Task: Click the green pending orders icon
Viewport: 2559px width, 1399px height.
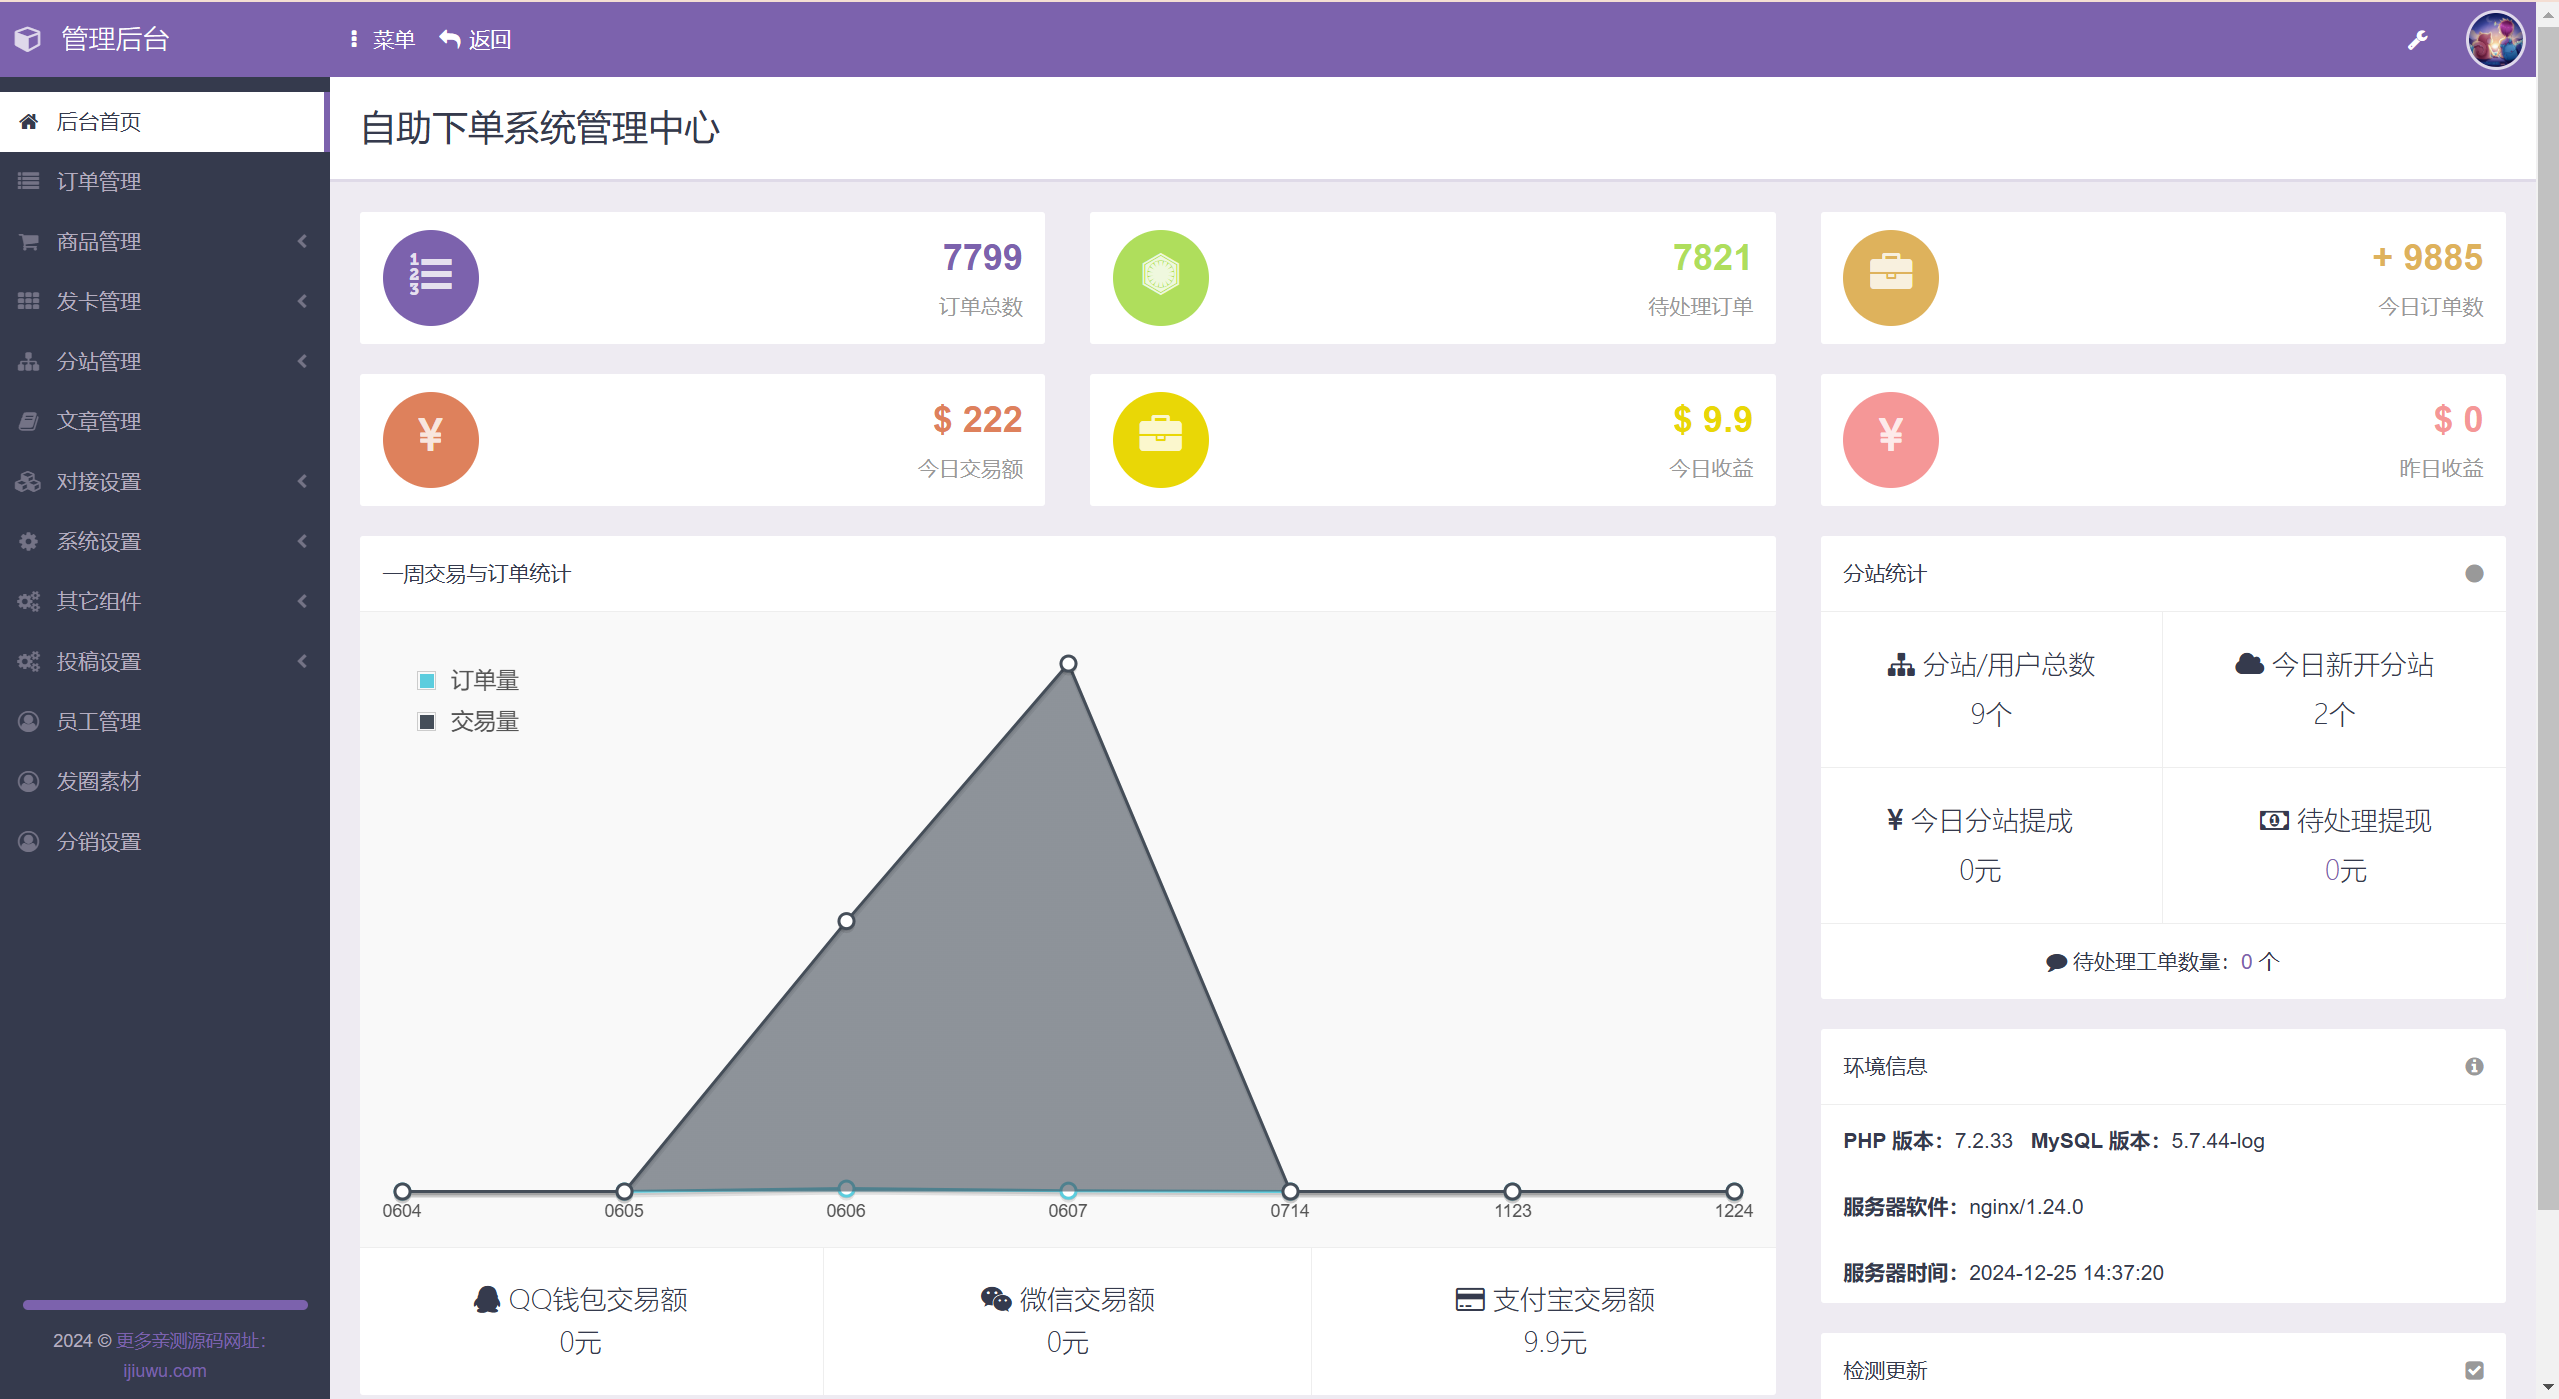Action: point(1160,278)
